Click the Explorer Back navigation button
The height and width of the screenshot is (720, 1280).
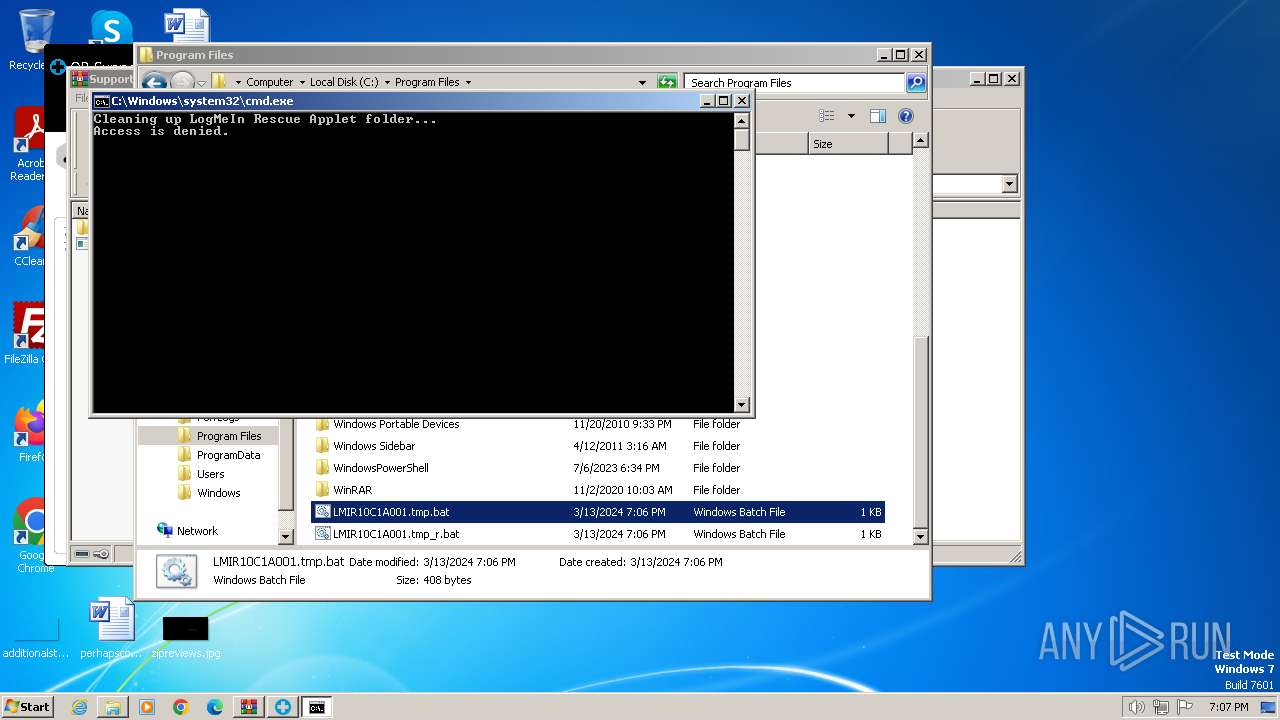tap(154, 82)
